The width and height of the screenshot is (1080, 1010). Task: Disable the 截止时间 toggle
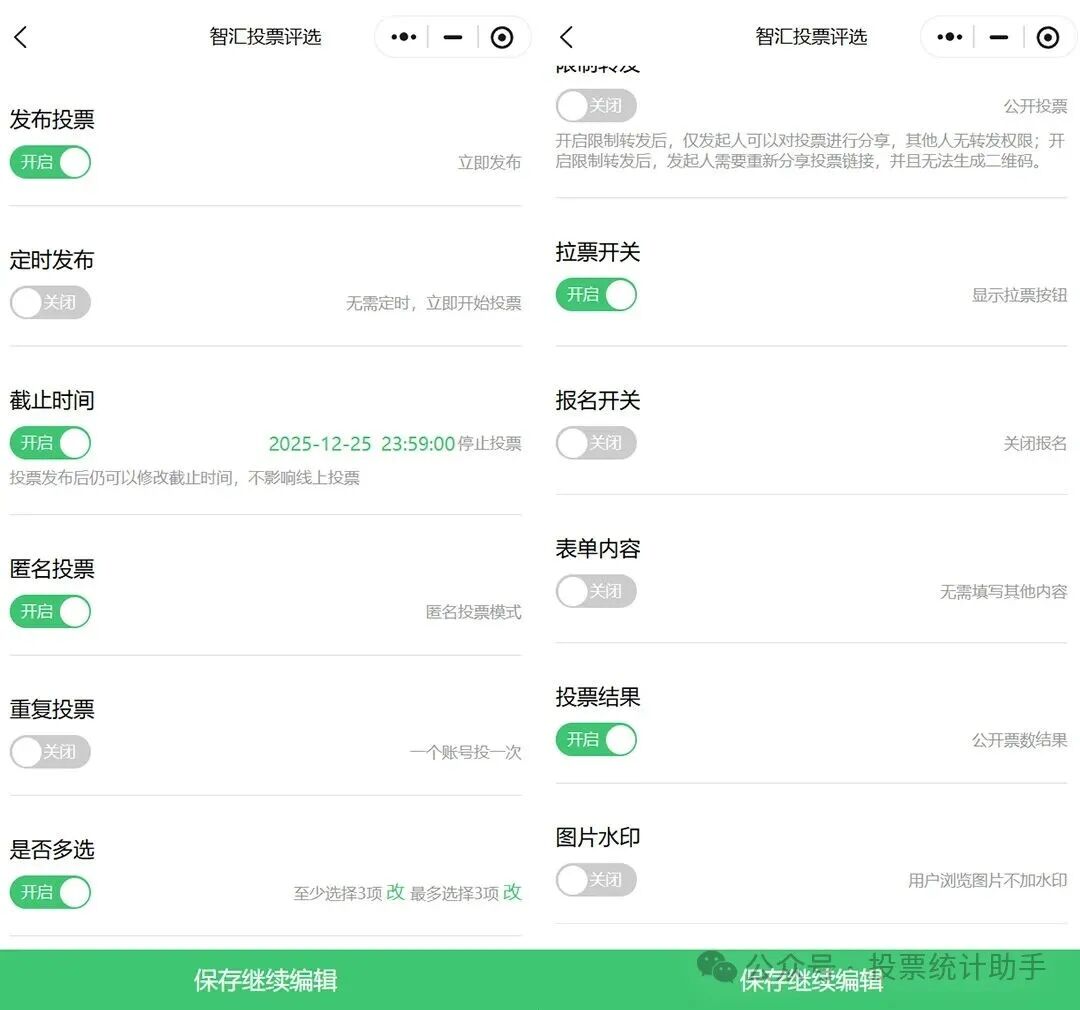click(x=49, y=443)
